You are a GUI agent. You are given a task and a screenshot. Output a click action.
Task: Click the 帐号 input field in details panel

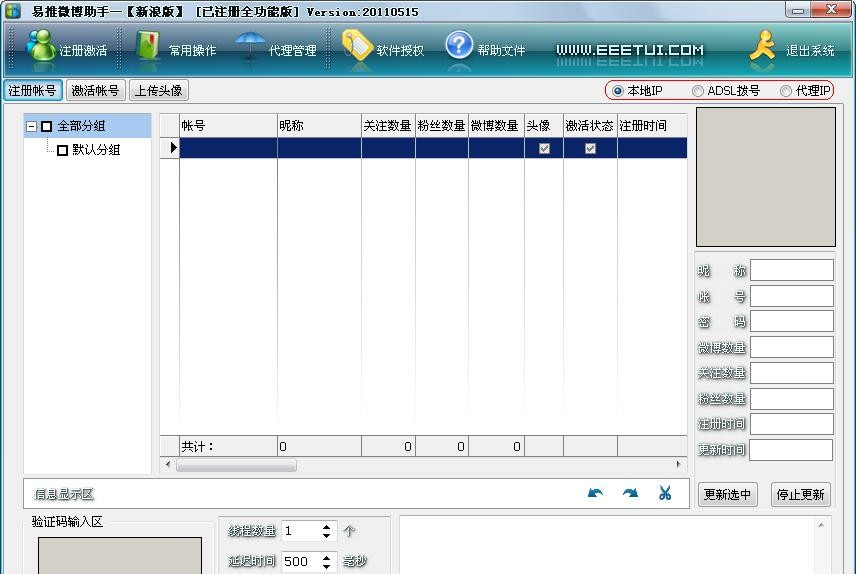(792, 296)
